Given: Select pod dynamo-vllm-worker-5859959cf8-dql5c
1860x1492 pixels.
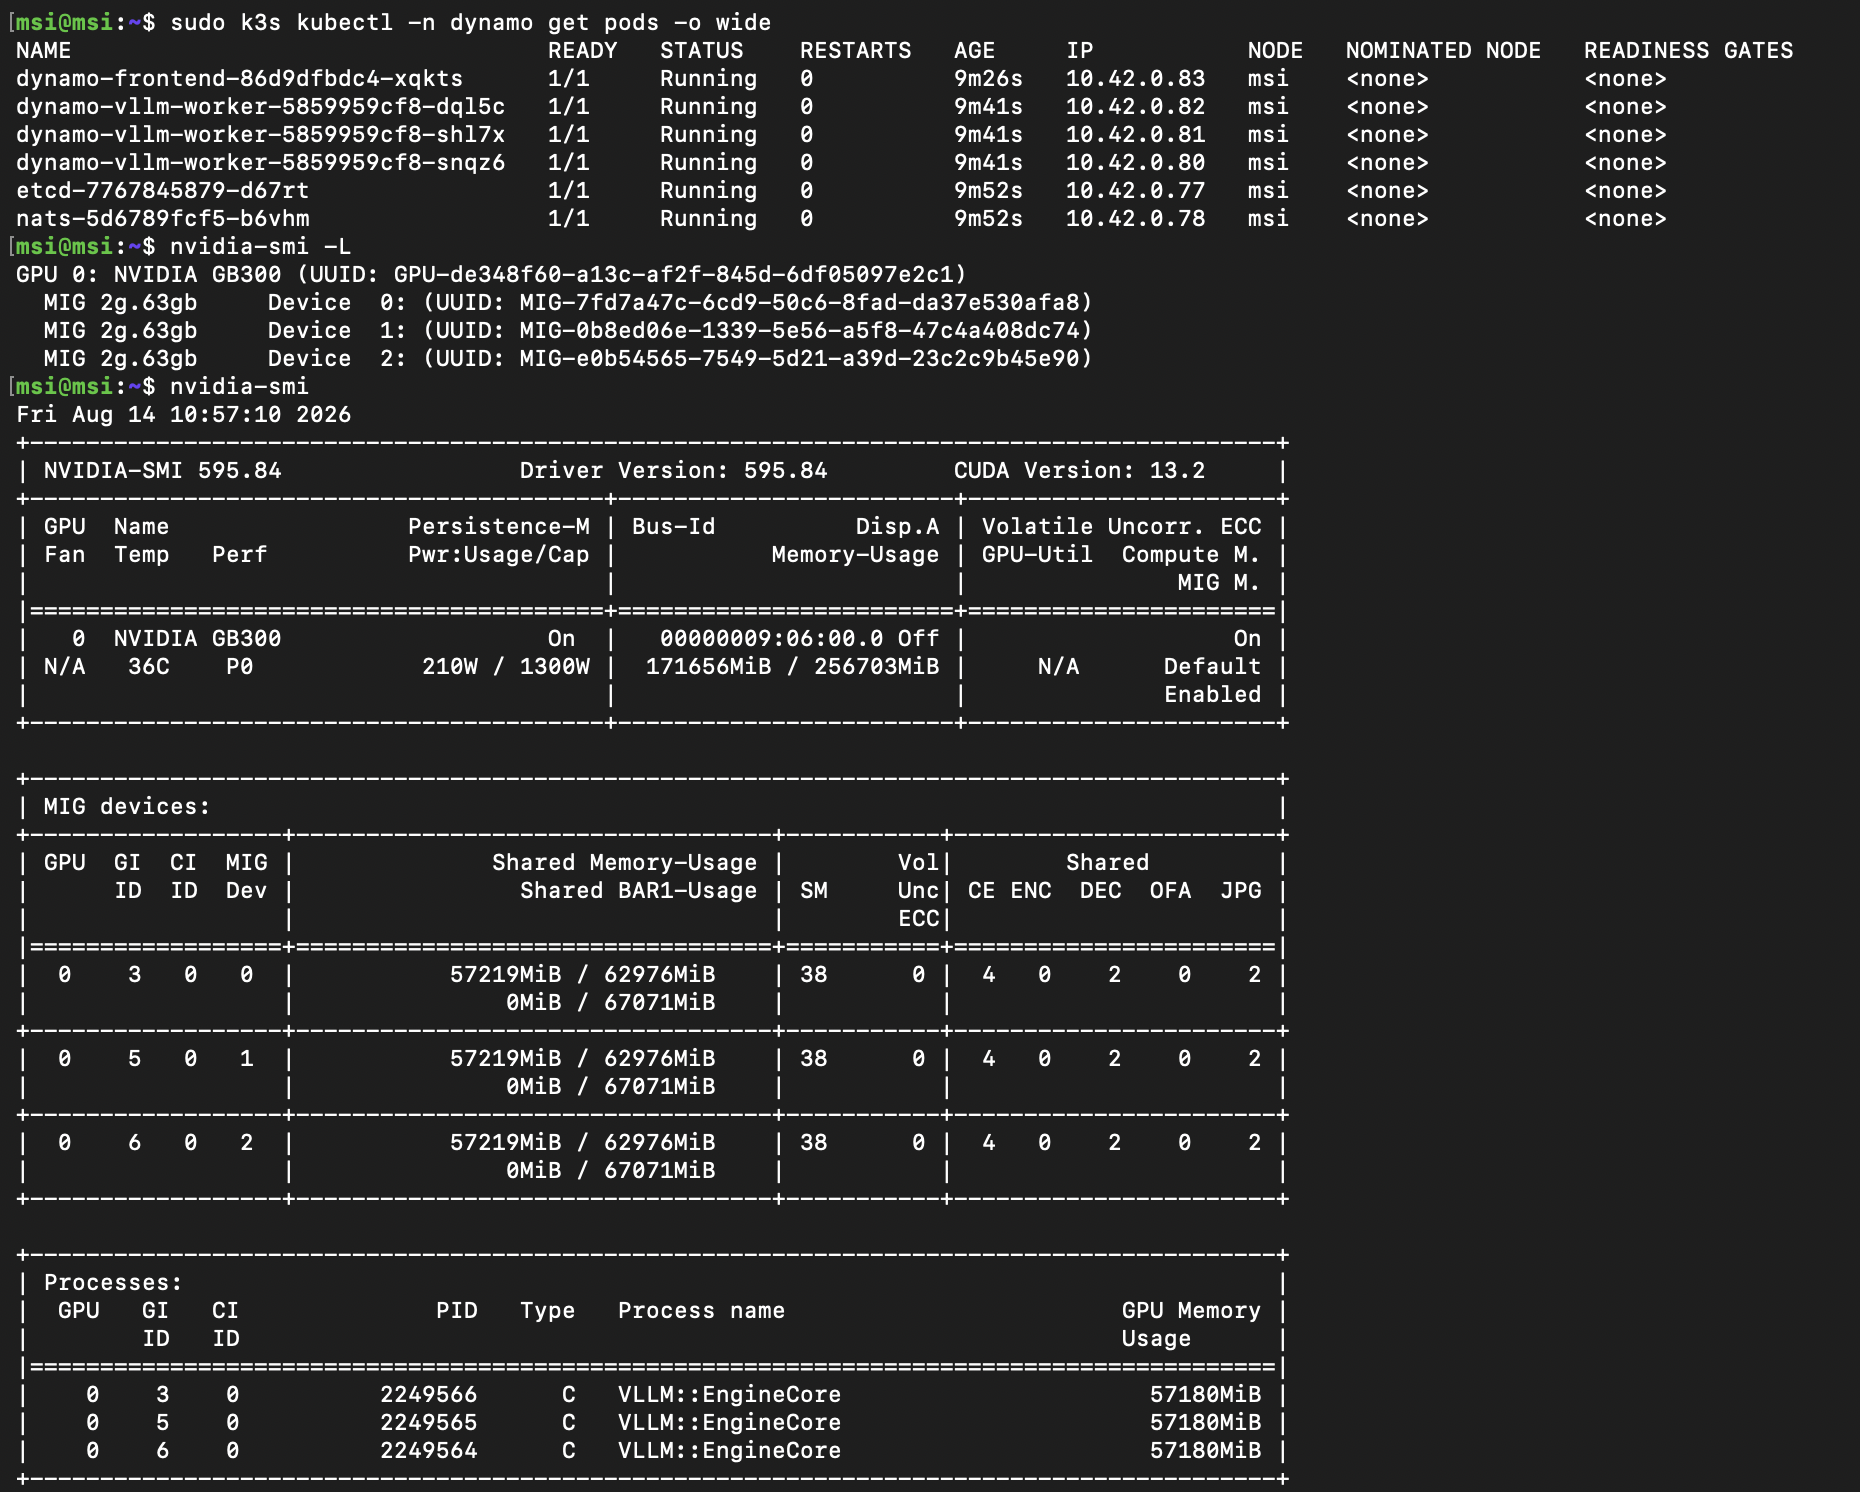Looking at the screenshot, I should coord(261,106).
